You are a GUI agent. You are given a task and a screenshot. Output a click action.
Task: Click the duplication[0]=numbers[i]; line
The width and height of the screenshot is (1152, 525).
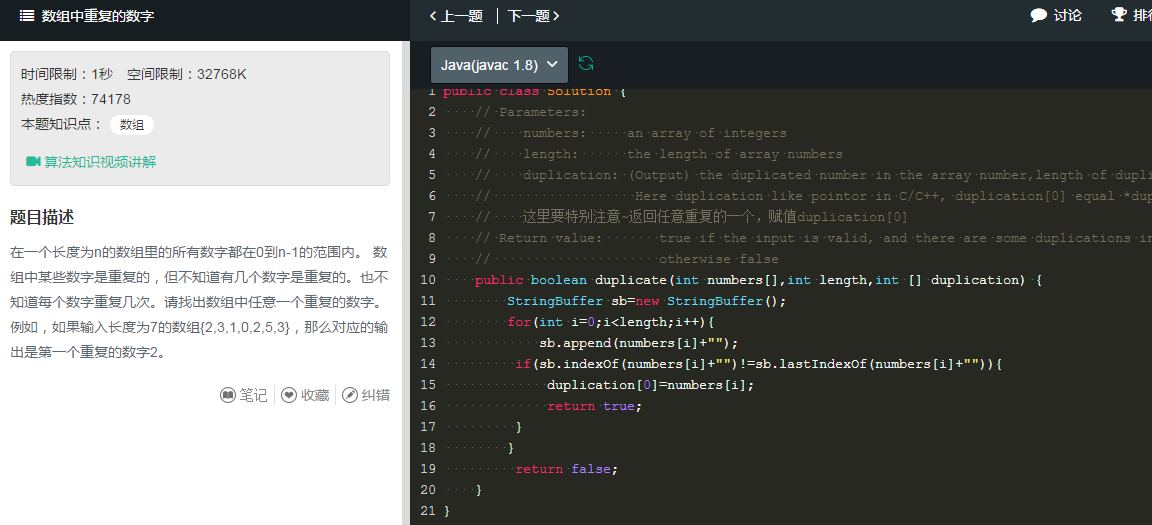[x=651, y=385]
